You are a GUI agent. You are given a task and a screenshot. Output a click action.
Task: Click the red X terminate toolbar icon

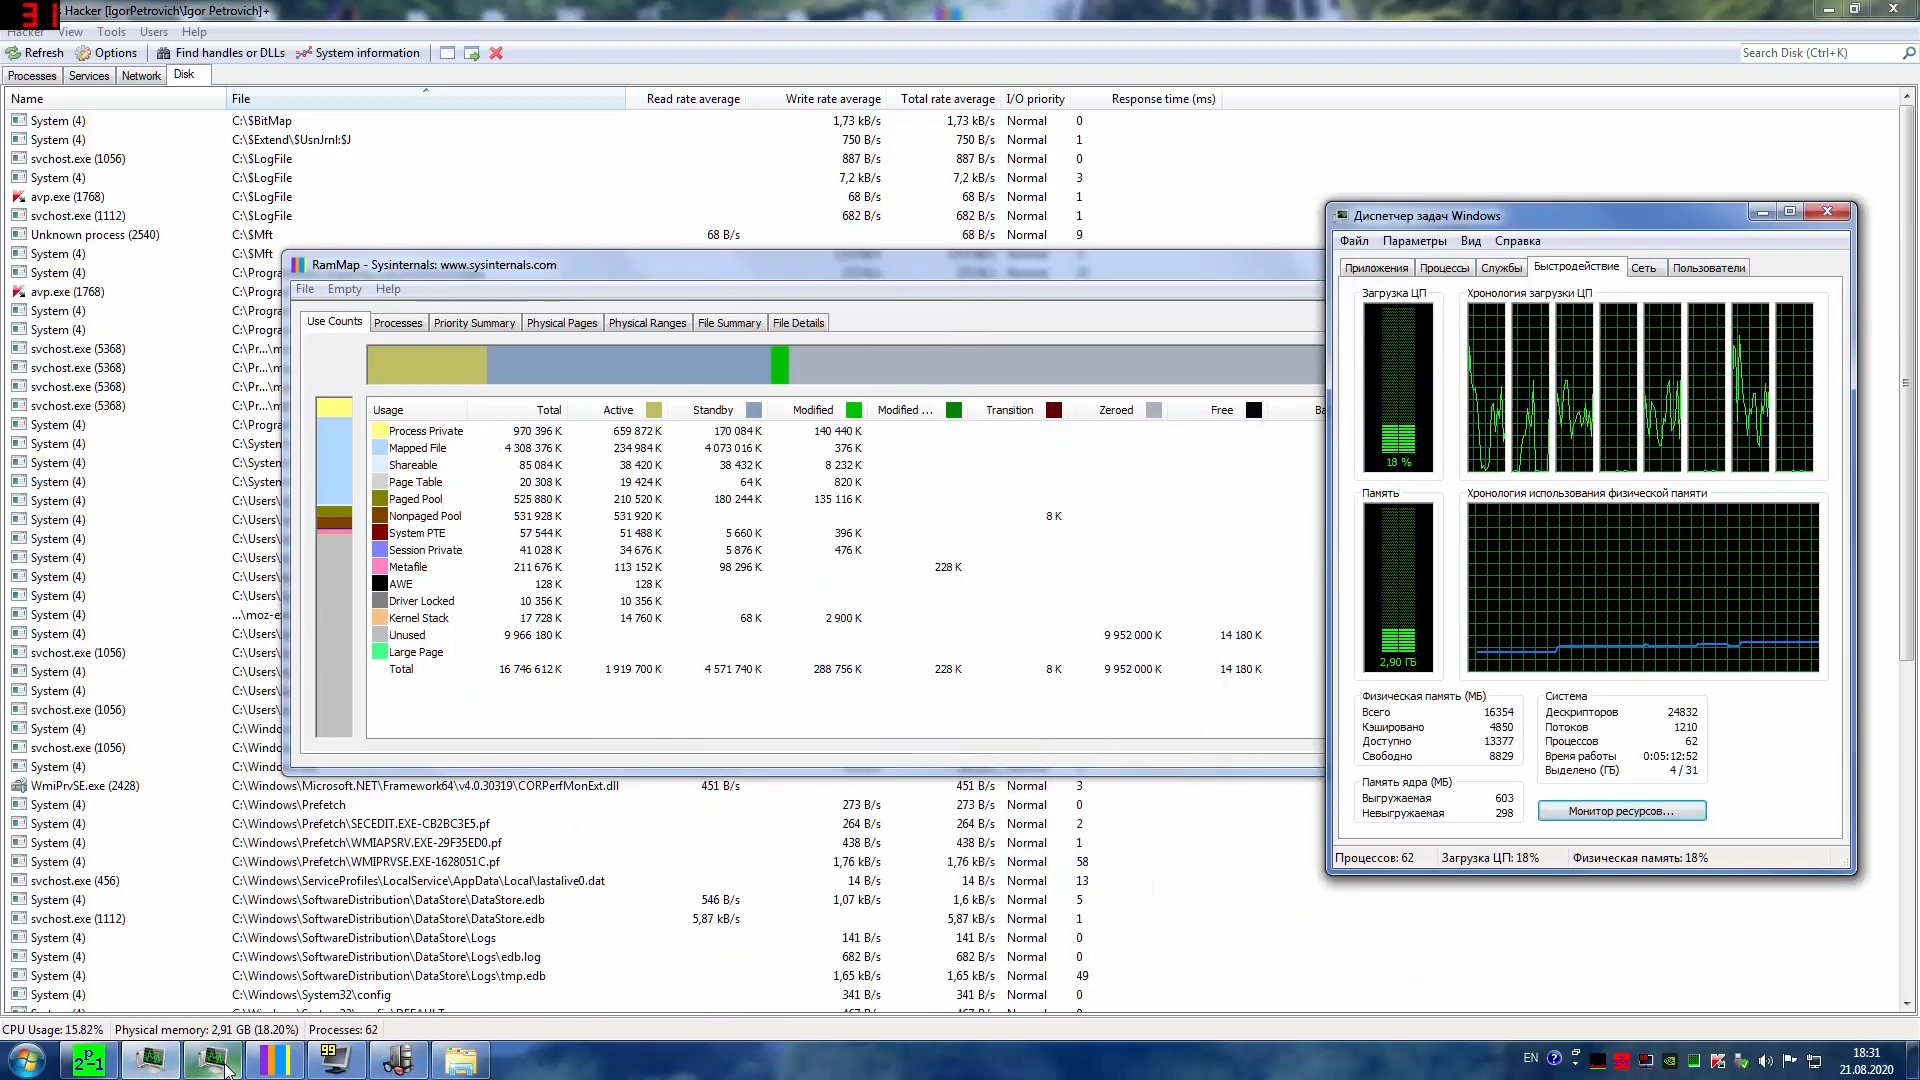tap(496, 53)
